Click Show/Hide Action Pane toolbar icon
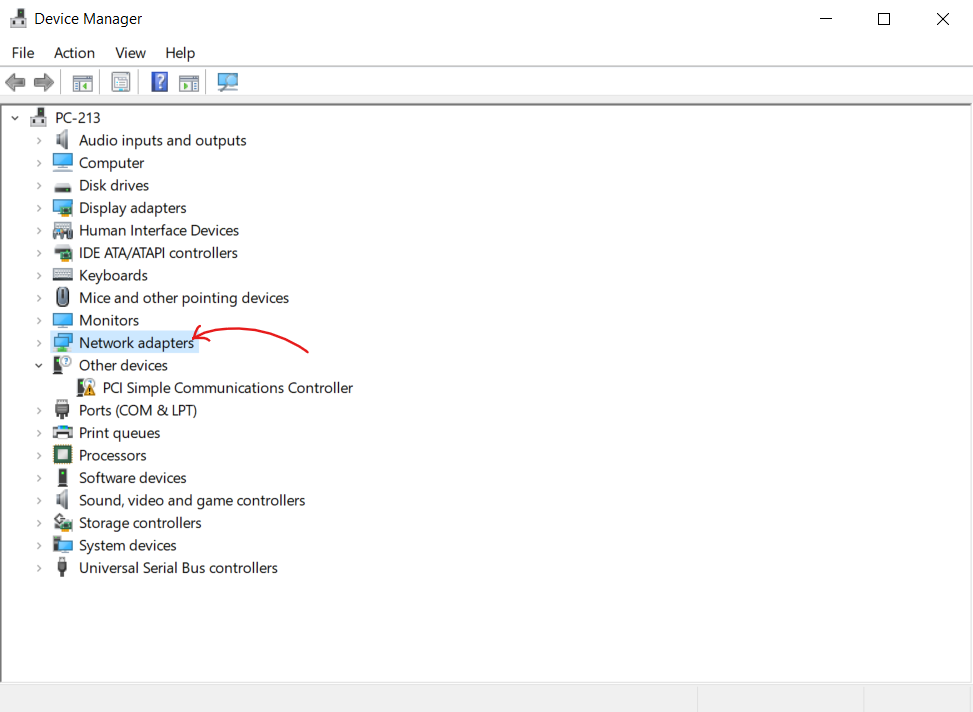Screen dimensions: 973x712 189,83
